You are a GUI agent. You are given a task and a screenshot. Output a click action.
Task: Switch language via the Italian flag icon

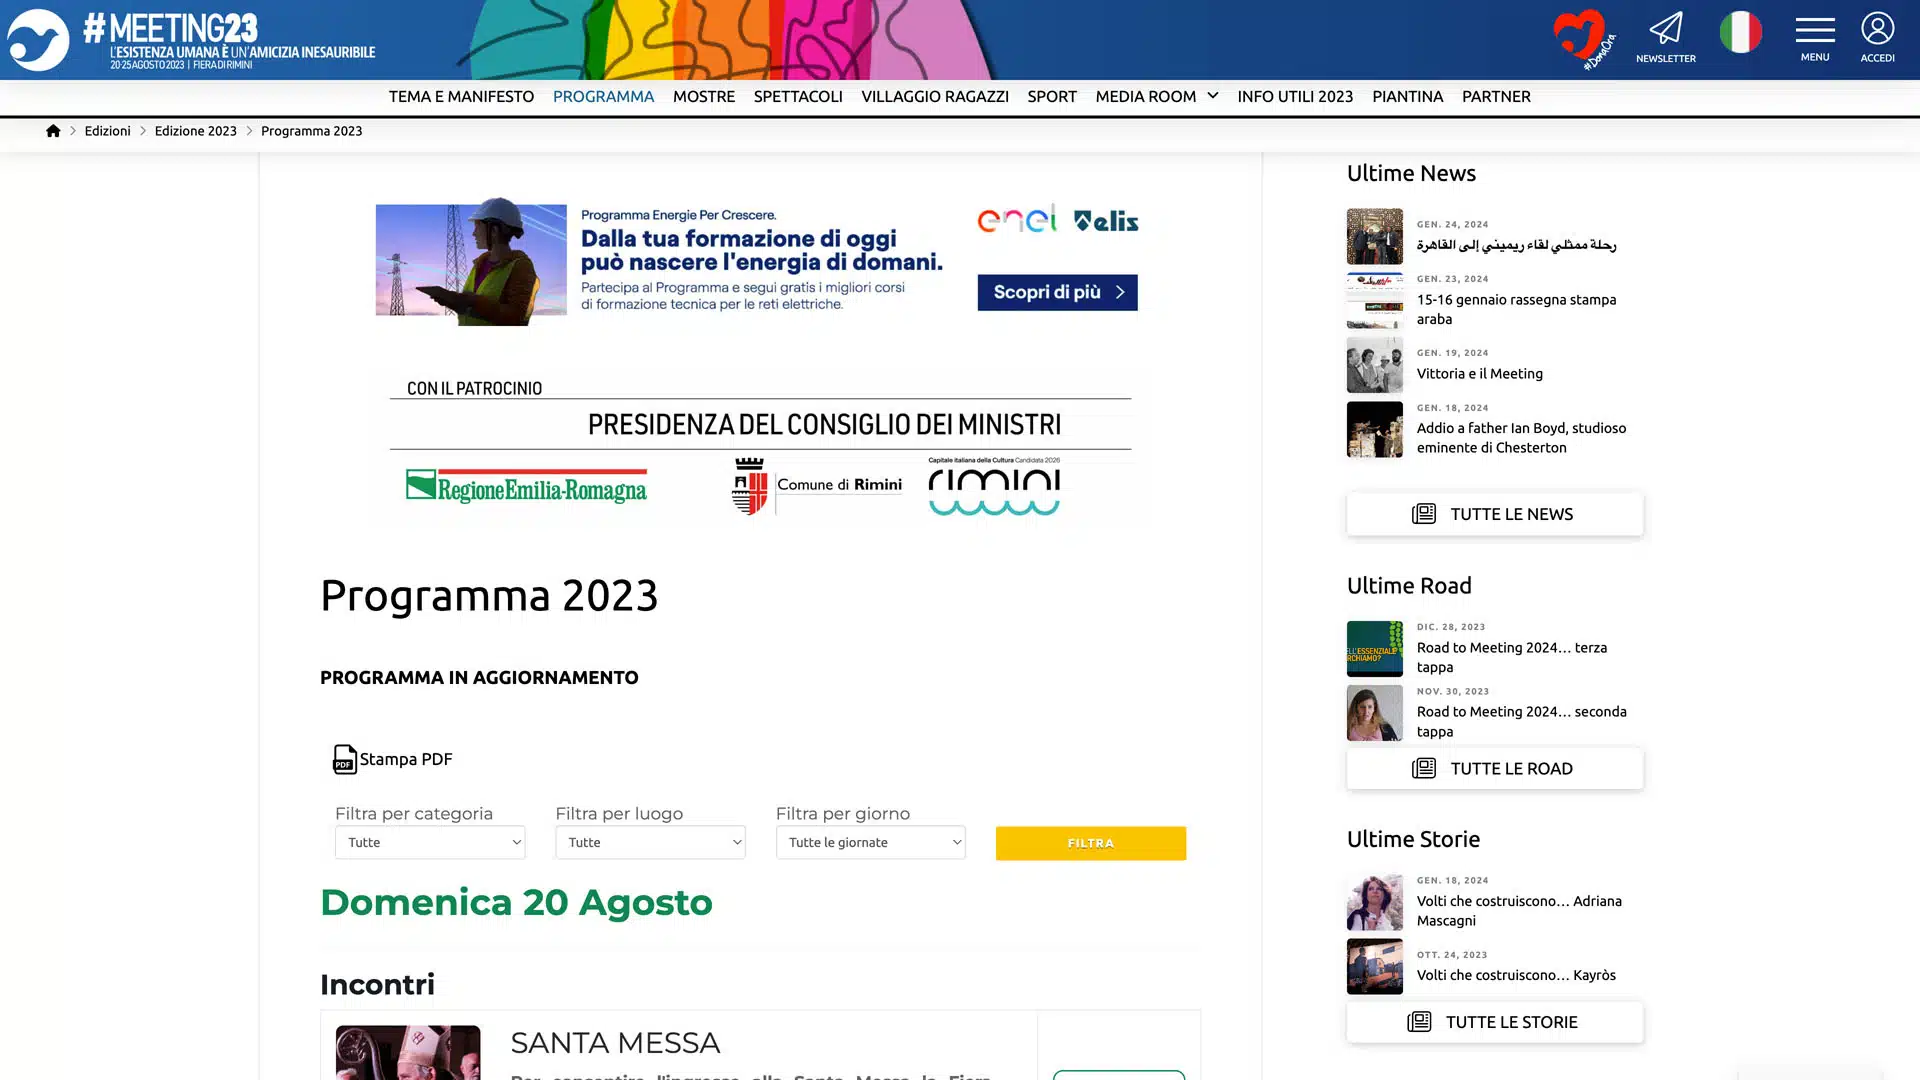[1741, 33]
